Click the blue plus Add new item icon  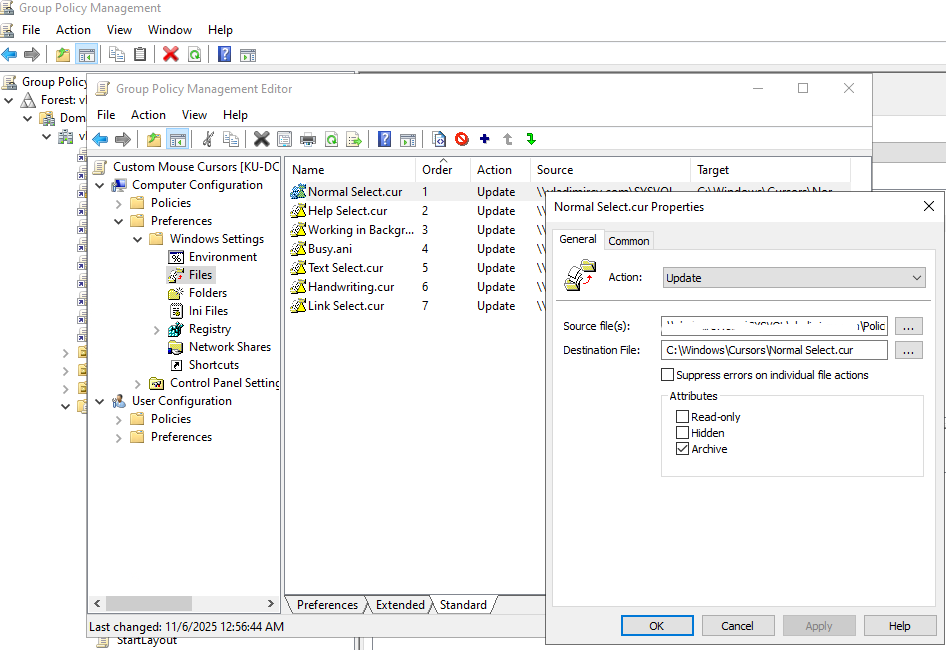coord(484,139)
